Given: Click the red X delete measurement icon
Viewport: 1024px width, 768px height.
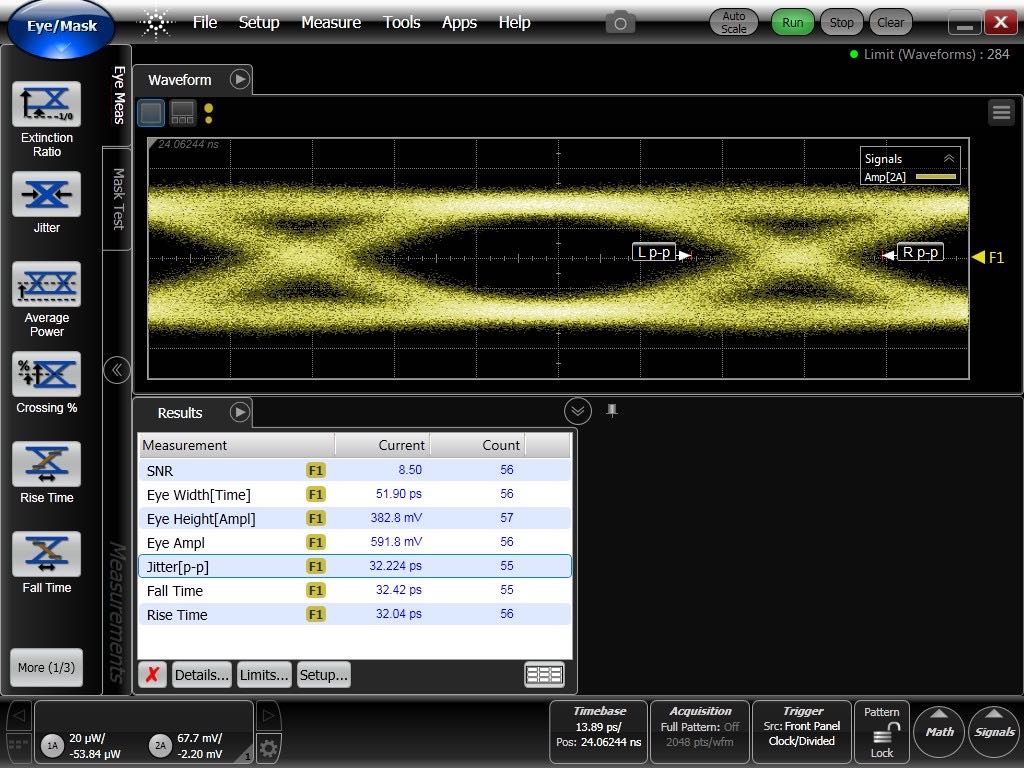Looking at the screenshot, I should click(x=152, y=675).
